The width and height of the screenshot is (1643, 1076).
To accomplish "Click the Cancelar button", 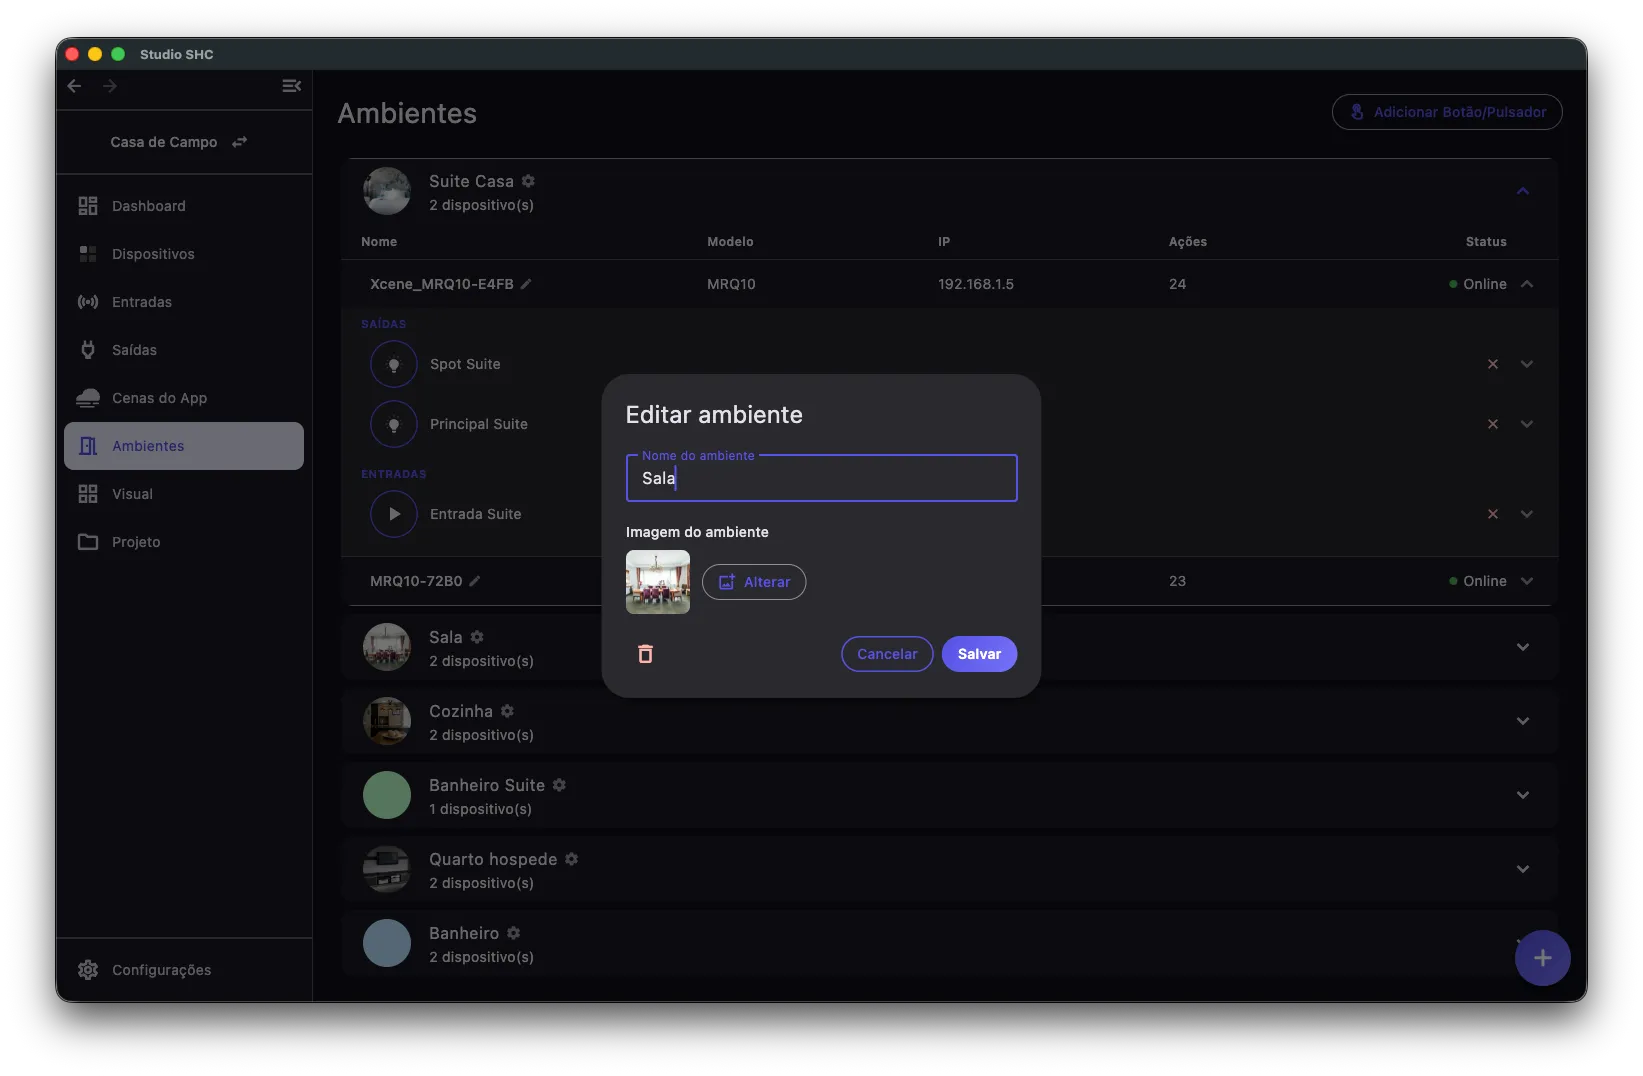I will pos(887,654).
